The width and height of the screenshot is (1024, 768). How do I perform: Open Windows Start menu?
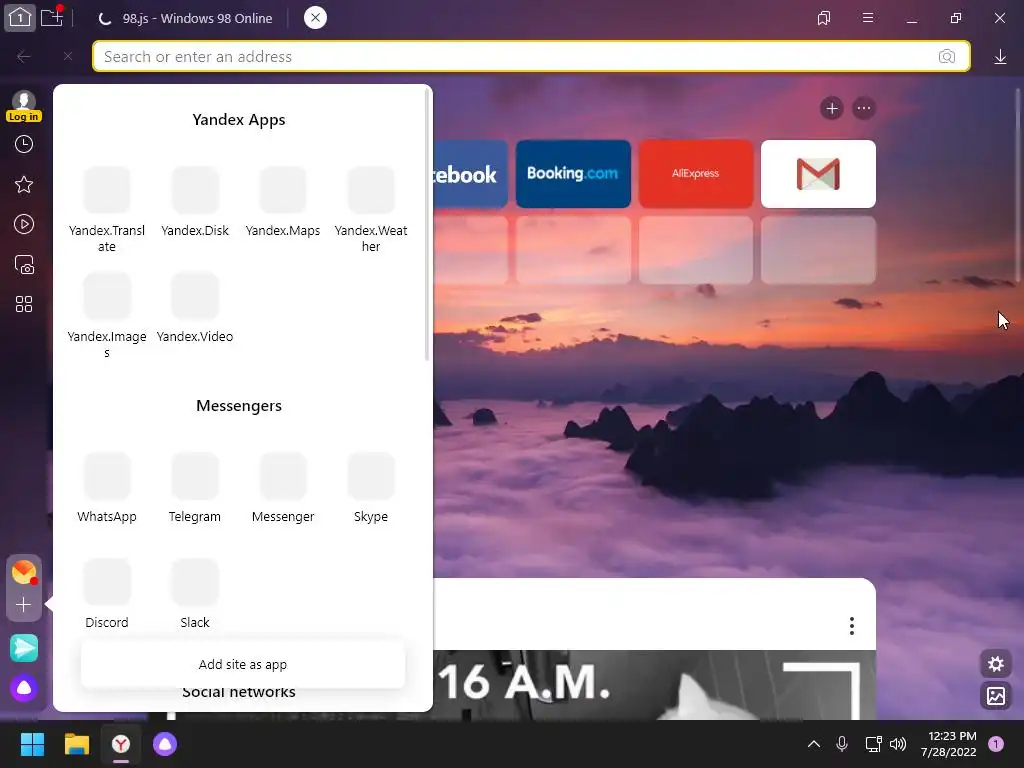pyautogui.click(x=32, y=744)
